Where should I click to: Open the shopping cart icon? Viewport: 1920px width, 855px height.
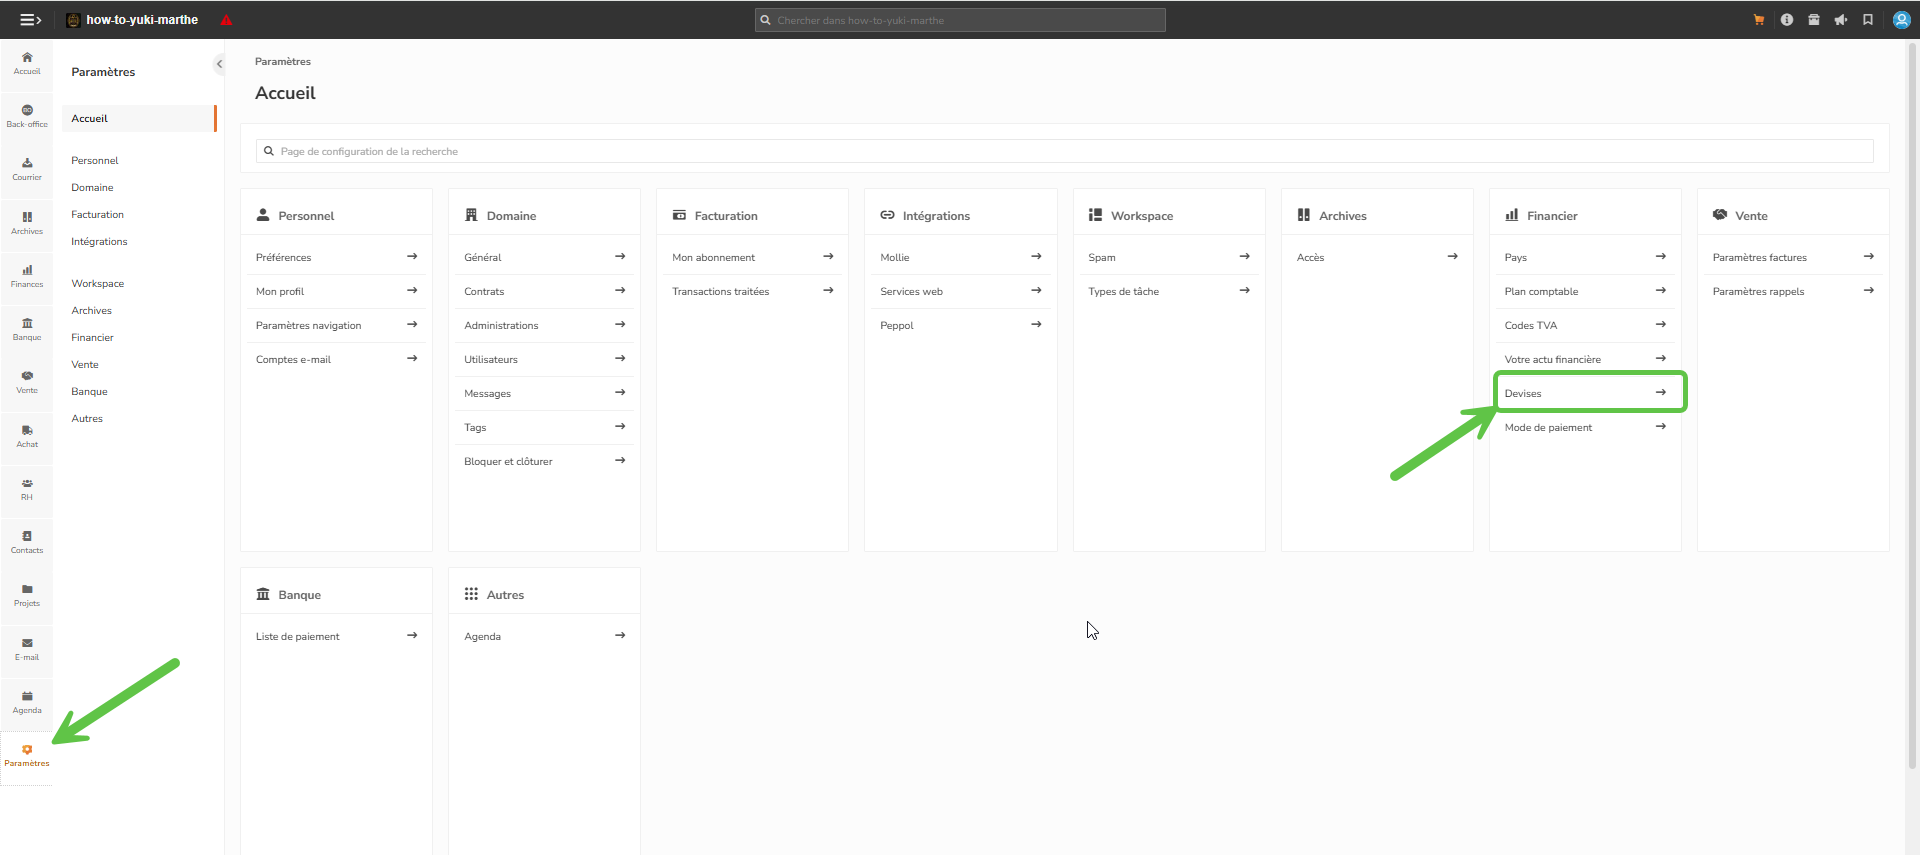(x=1759, y=20)
